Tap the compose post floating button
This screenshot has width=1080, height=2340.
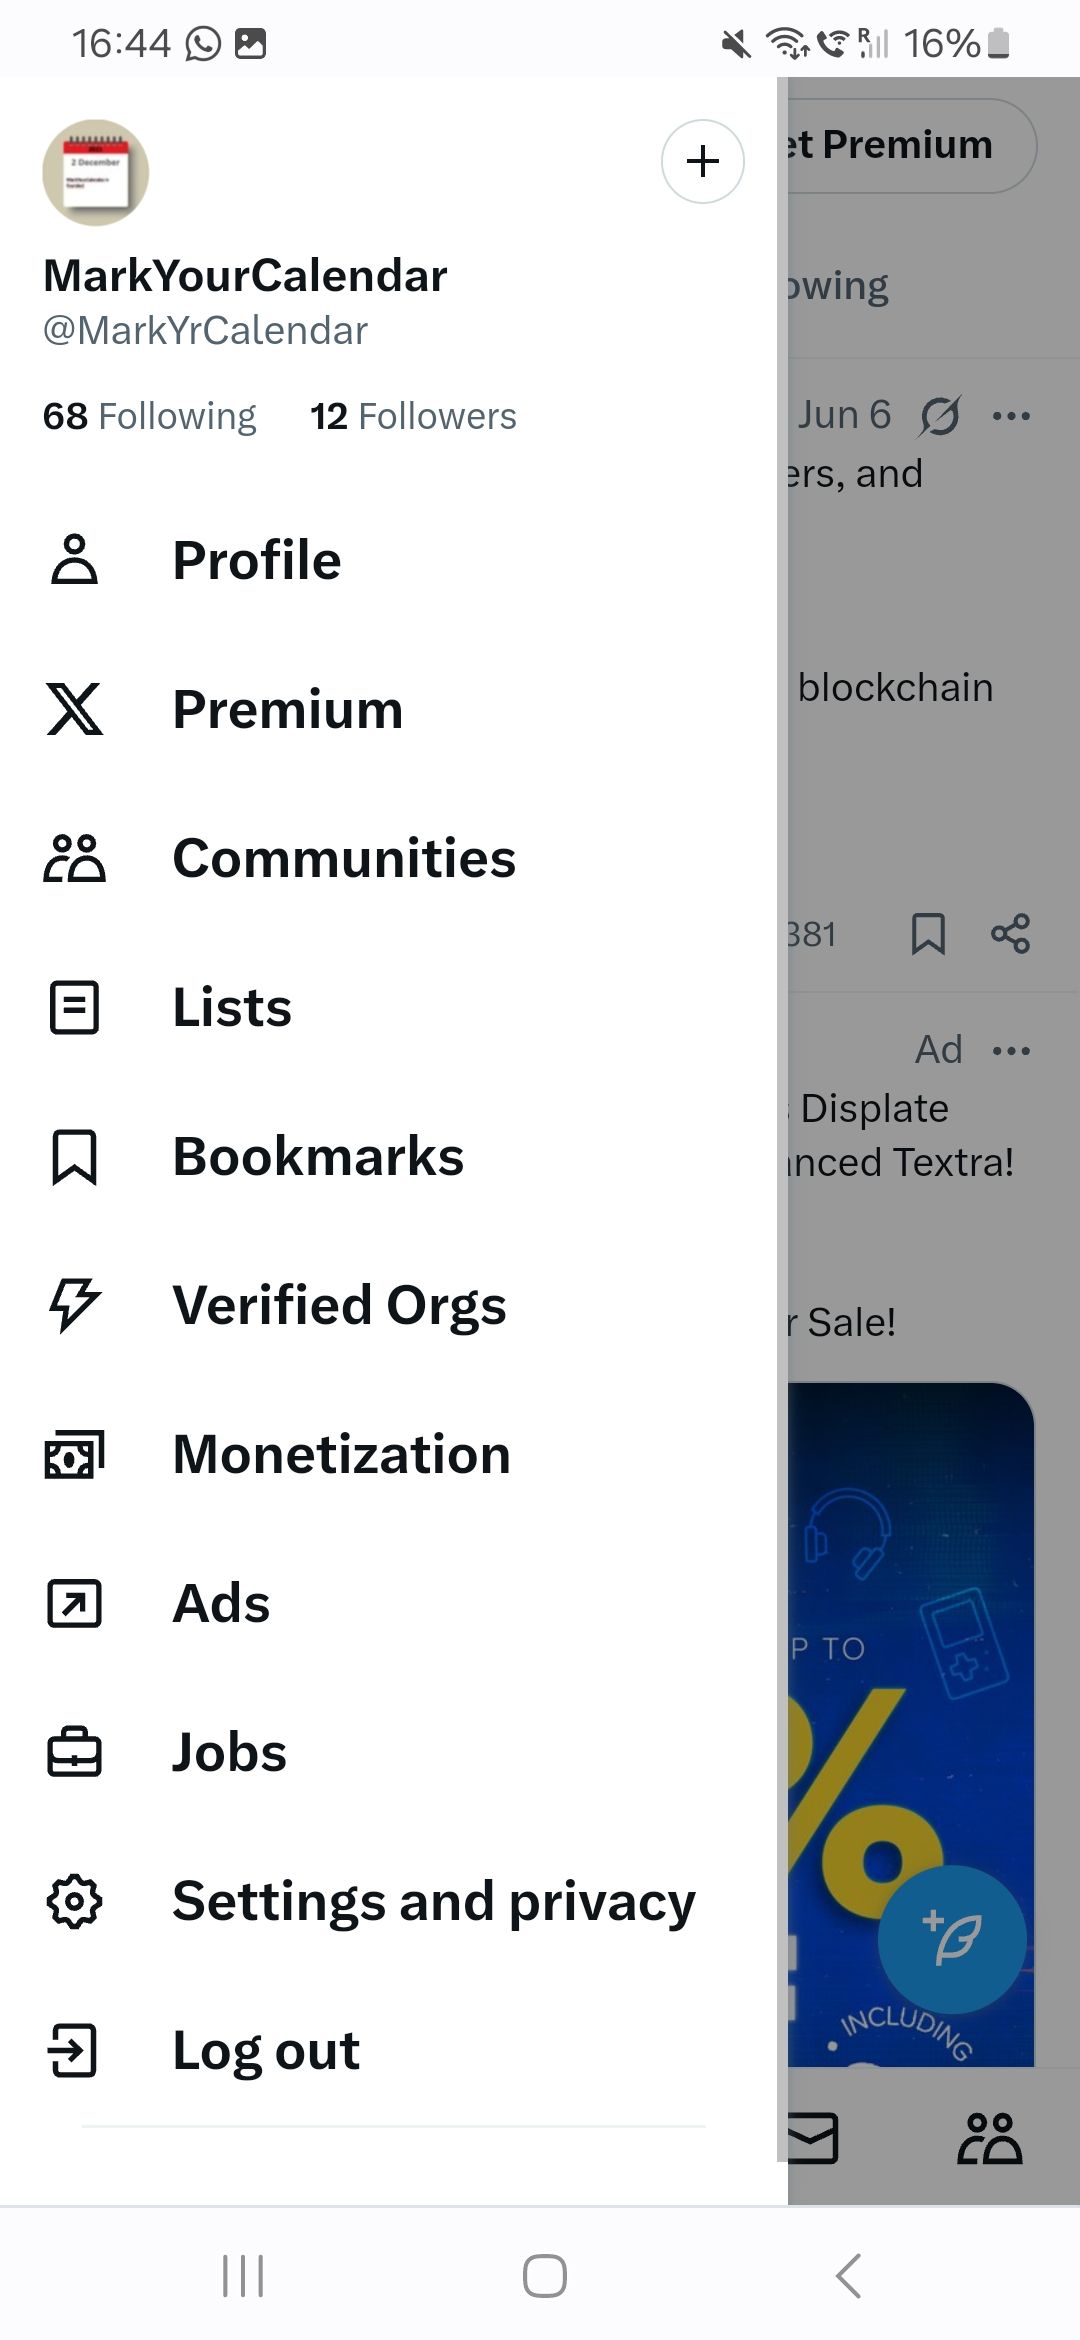pyautogui.click(x=952, y=1939)
